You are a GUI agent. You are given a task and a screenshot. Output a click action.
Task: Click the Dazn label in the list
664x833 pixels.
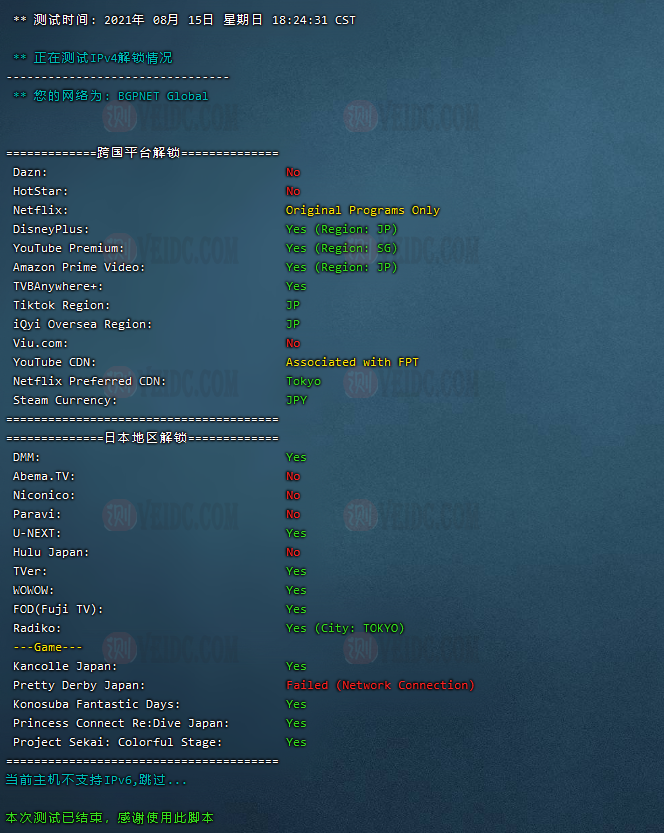pos(30,172)
